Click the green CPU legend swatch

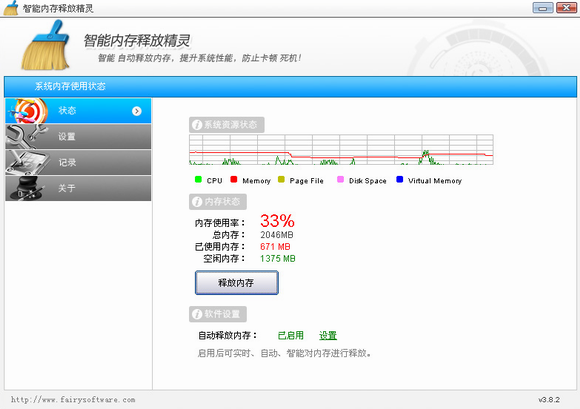coord(198,179)
